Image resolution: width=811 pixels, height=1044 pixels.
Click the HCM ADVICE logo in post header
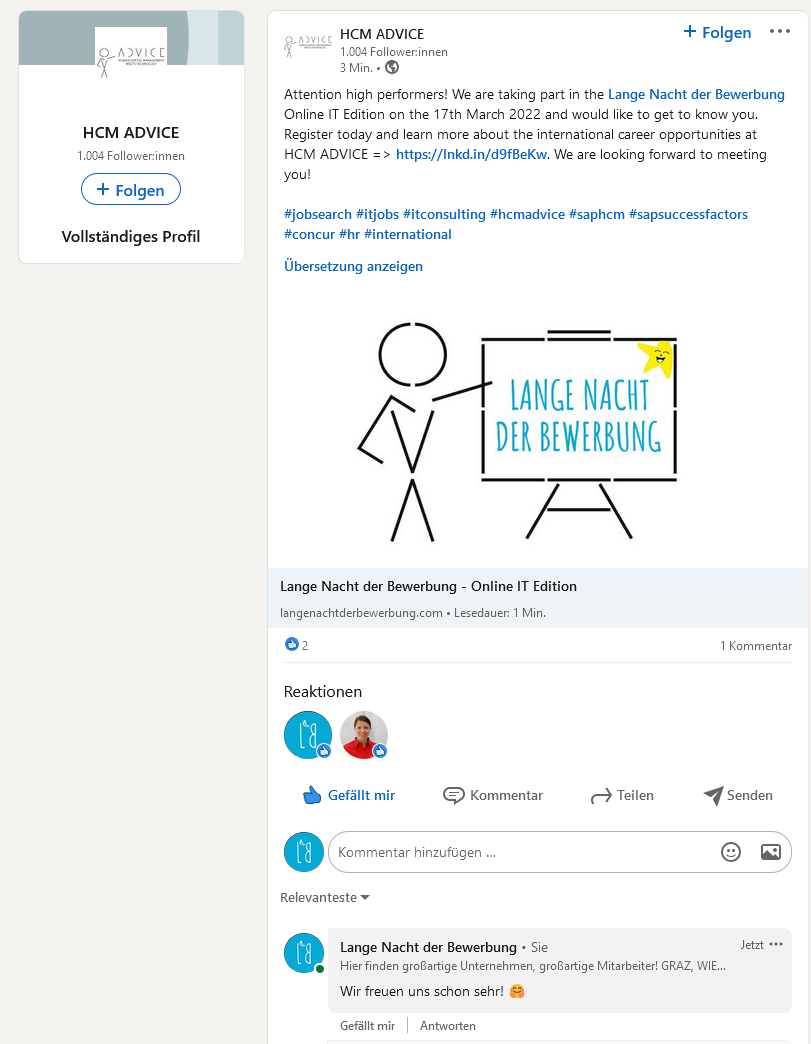coord(308,45)
